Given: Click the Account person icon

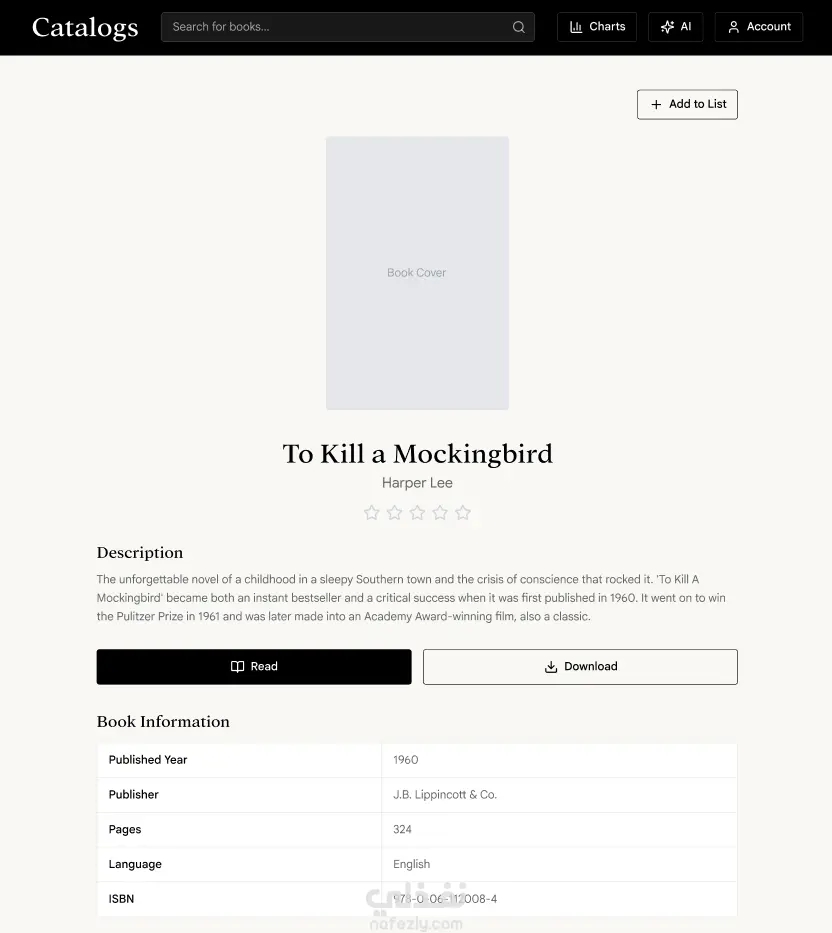Looking at the screenshot, I should [x=734, y=27].
